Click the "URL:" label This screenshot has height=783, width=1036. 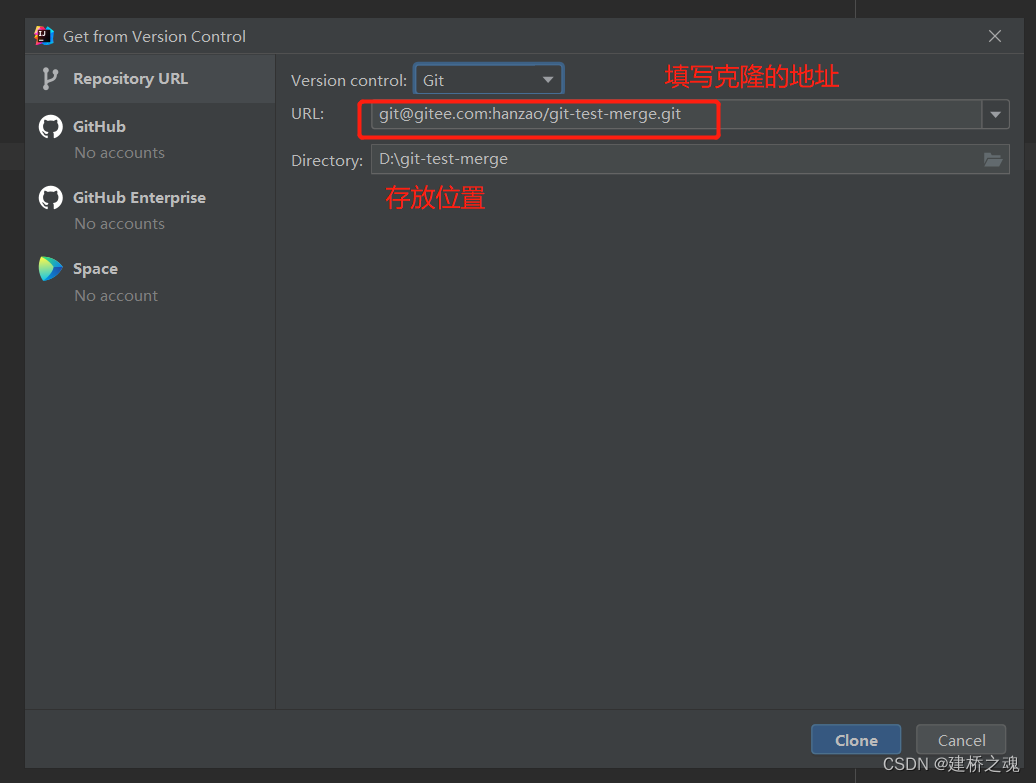click(308, 114)
